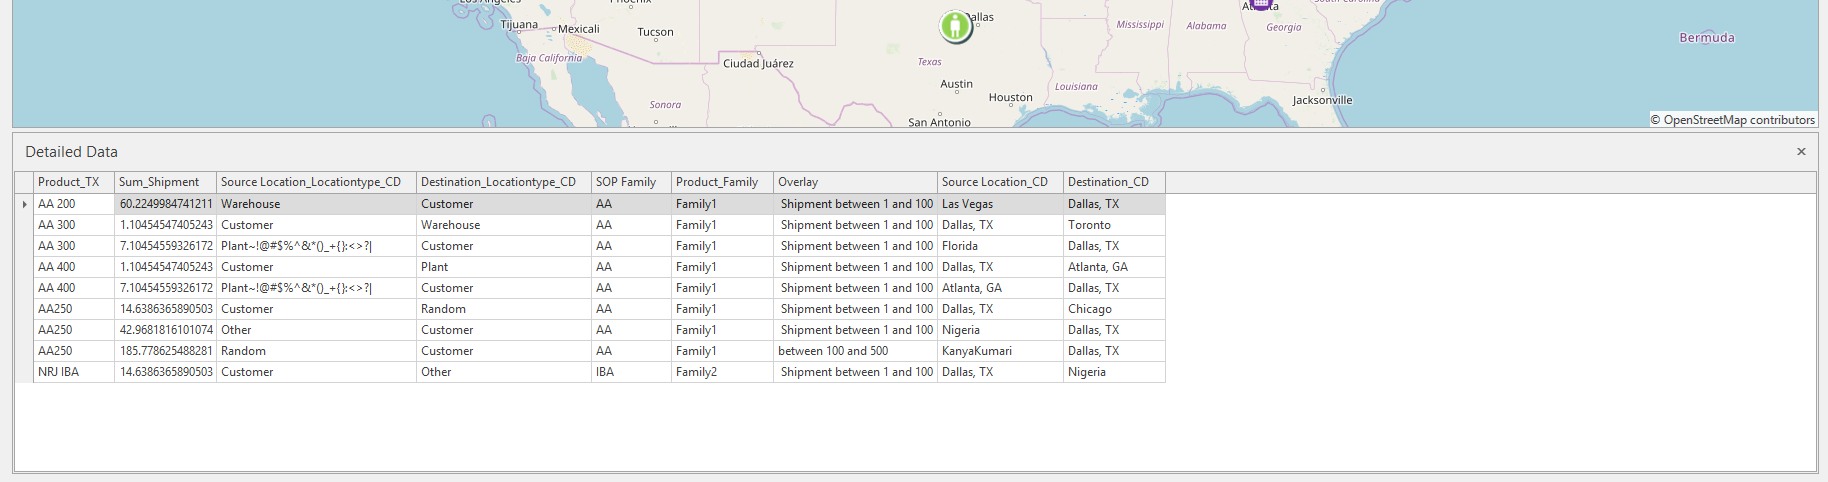The width and height of the screenshot is (1828, 482).
Task: Click the IBA SOP Family cell
Action: click(x=631, y=372)
